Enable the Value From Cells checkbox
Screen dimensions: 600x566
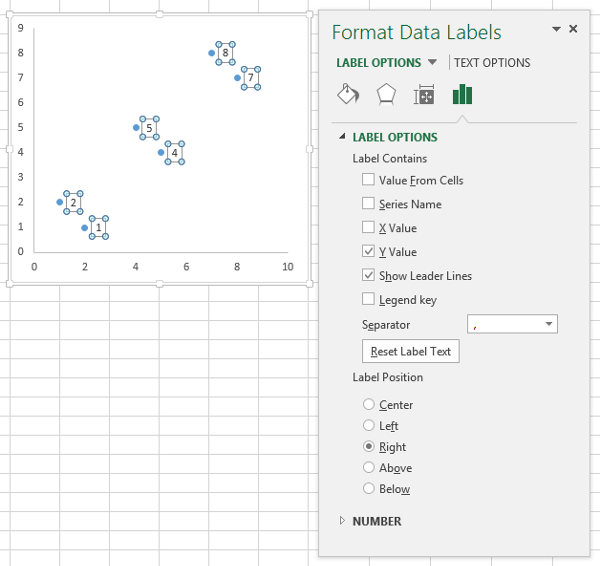tap(369, 180)
